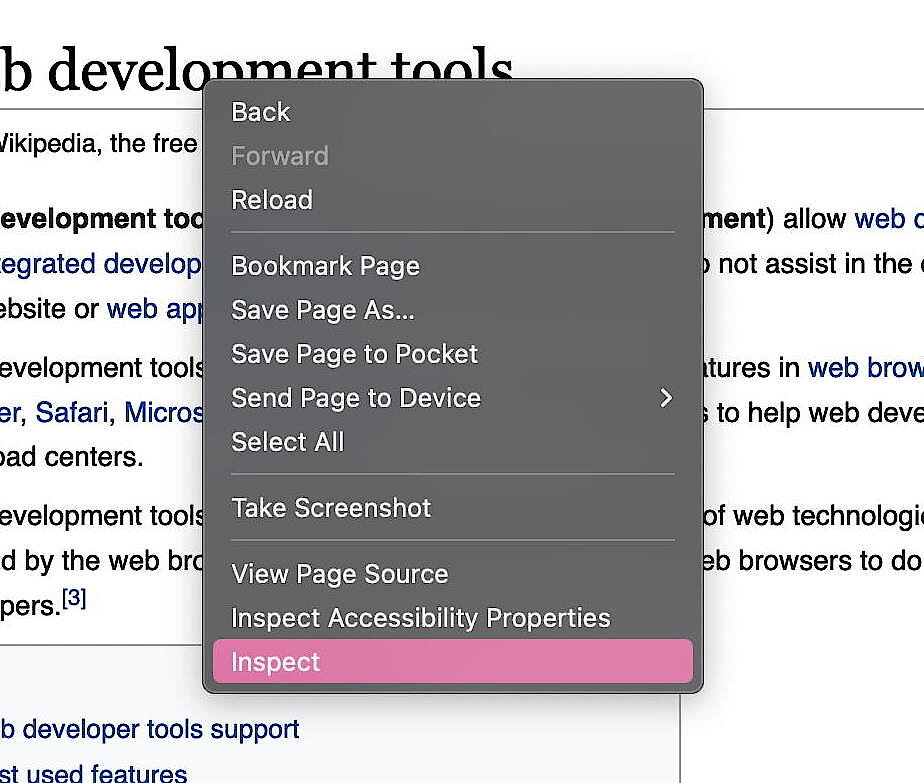924x783 pixels.
Task: Inspect Accessibility Properties
Action: pos(420,618)
